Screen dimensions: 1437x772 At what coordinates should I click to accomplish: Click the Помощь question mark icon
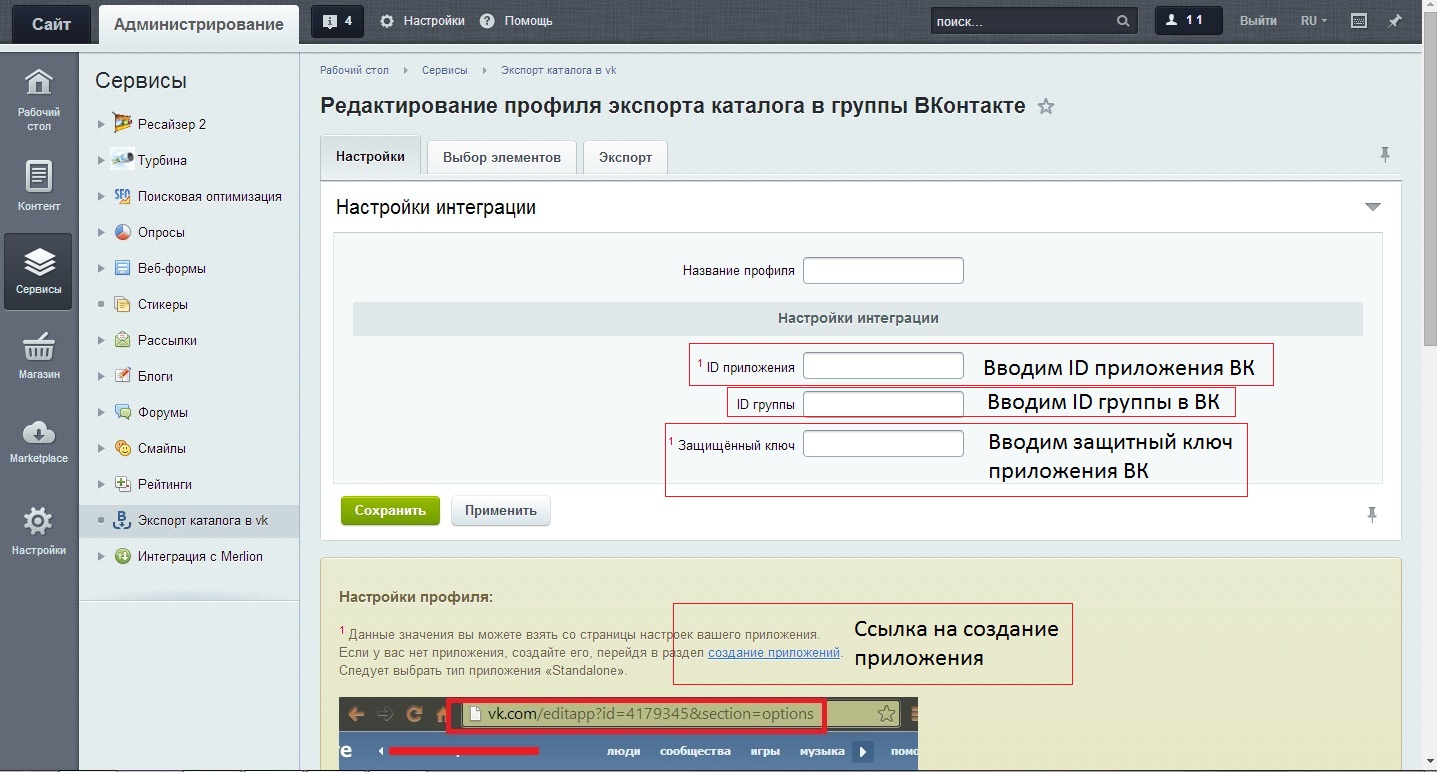click(486, 19)
